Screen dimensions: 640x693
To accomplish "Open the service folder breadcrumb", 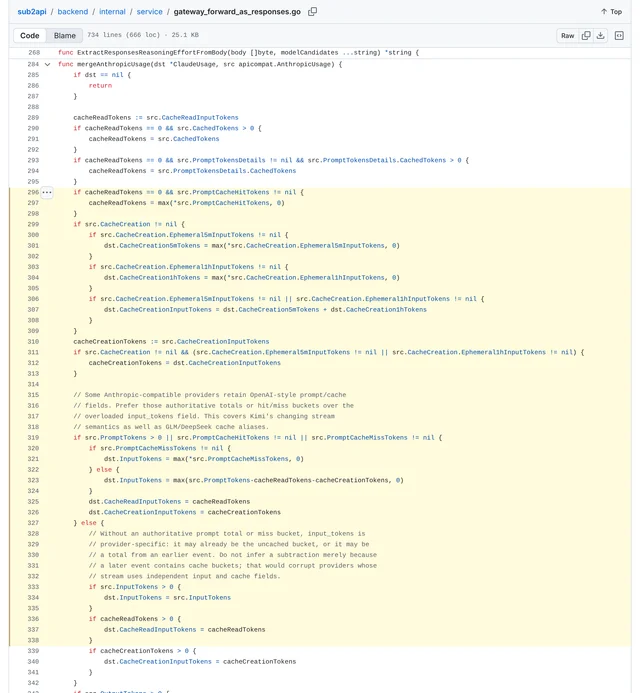I will (149, 11).
